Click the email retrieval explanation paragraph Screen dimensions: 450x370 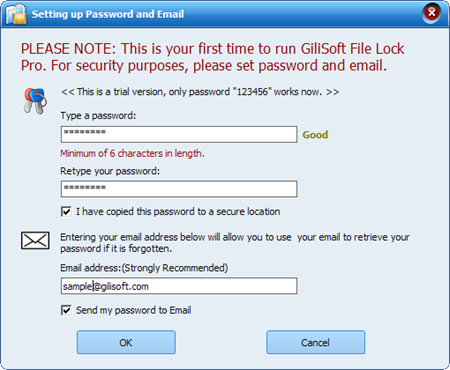(x=235, y=243)
